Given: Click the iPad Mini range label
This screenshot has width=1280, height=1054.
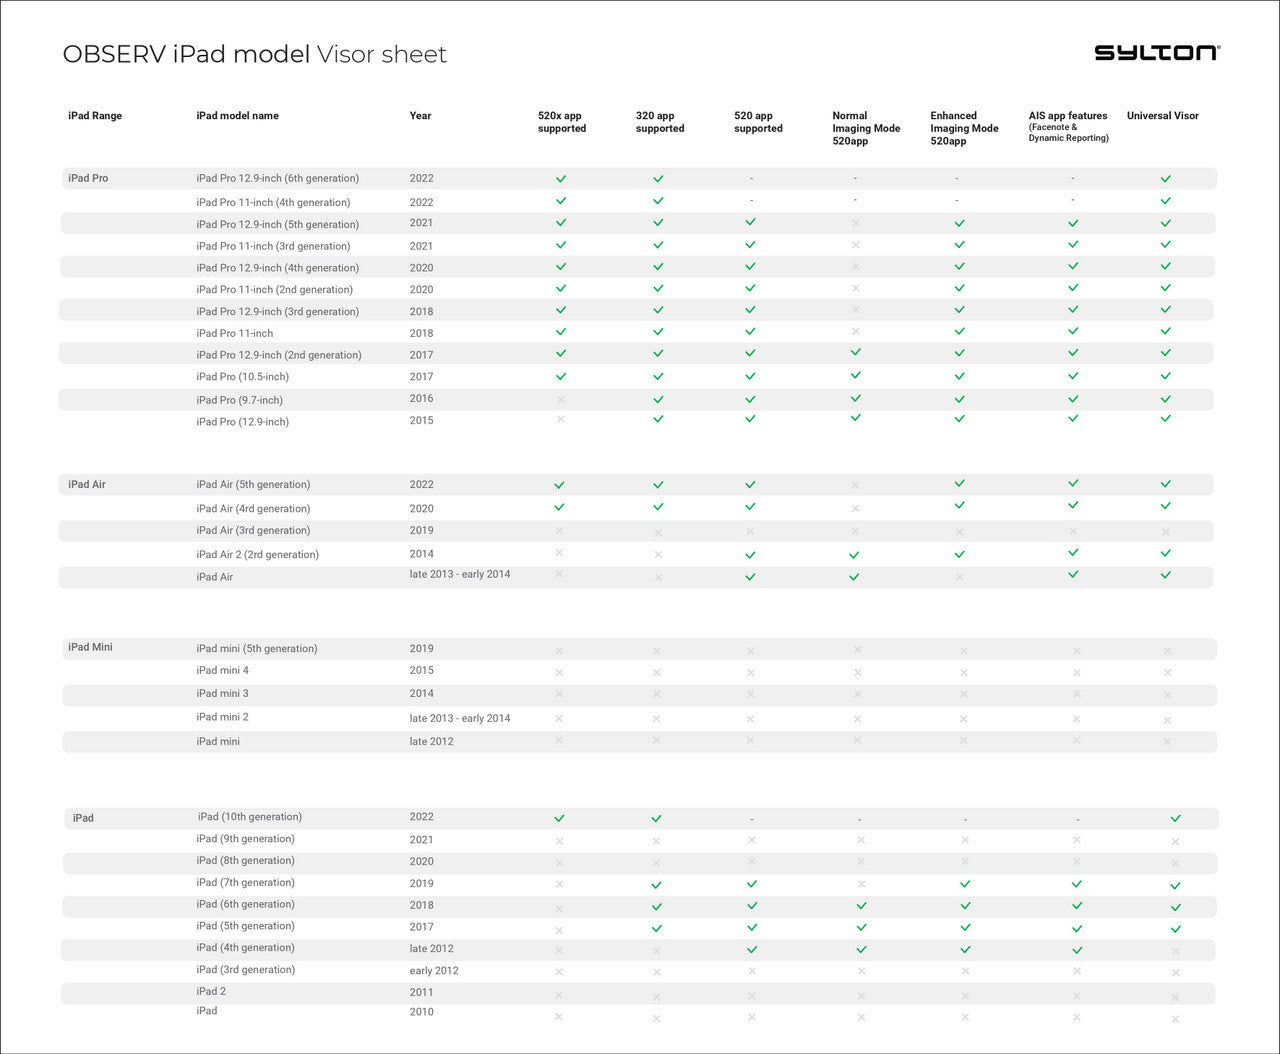Looking at the screenshot, I should pyautogui.click(x=90, y=648).
